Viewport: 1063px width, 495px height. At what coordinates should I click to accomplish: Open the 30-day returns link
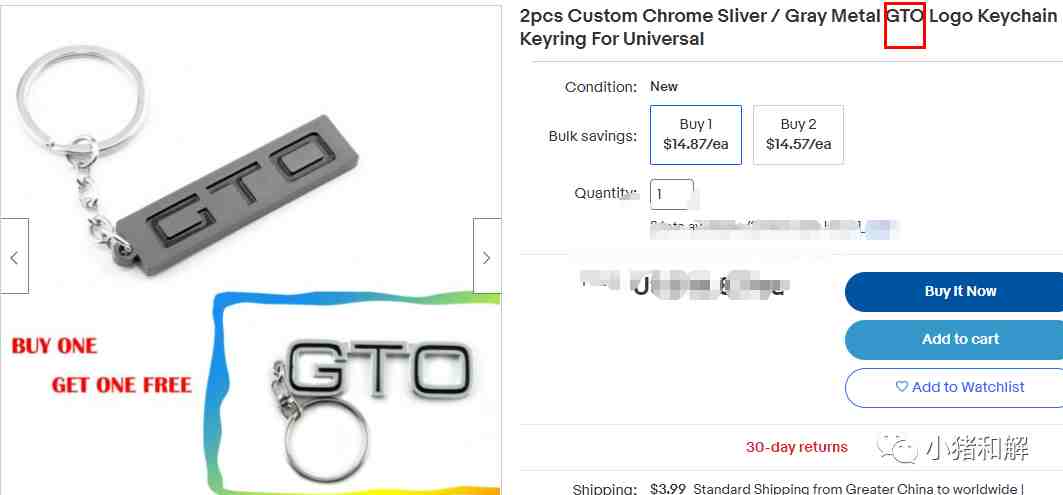796,447
